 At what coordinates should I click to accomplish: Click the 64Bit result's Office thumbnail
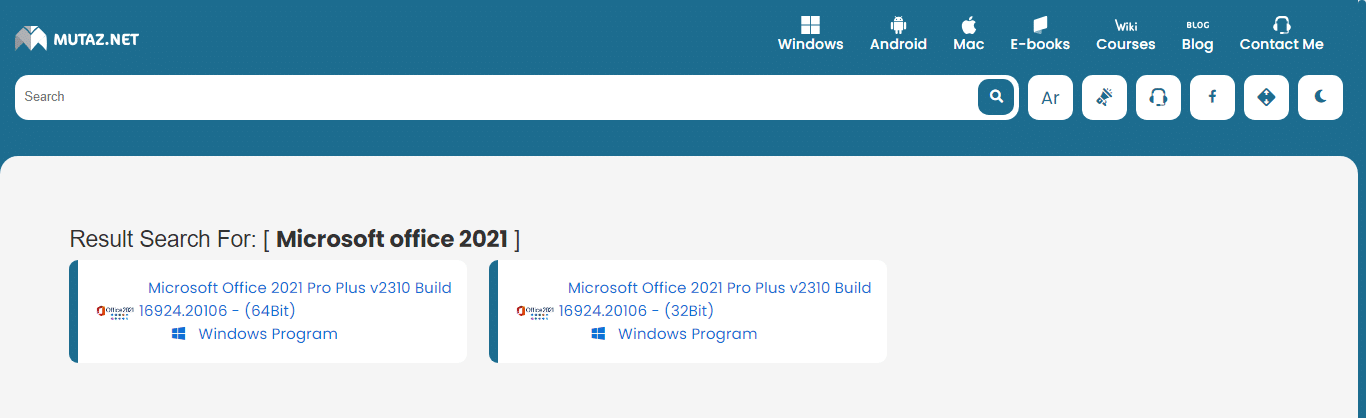[x=115, y=312]
